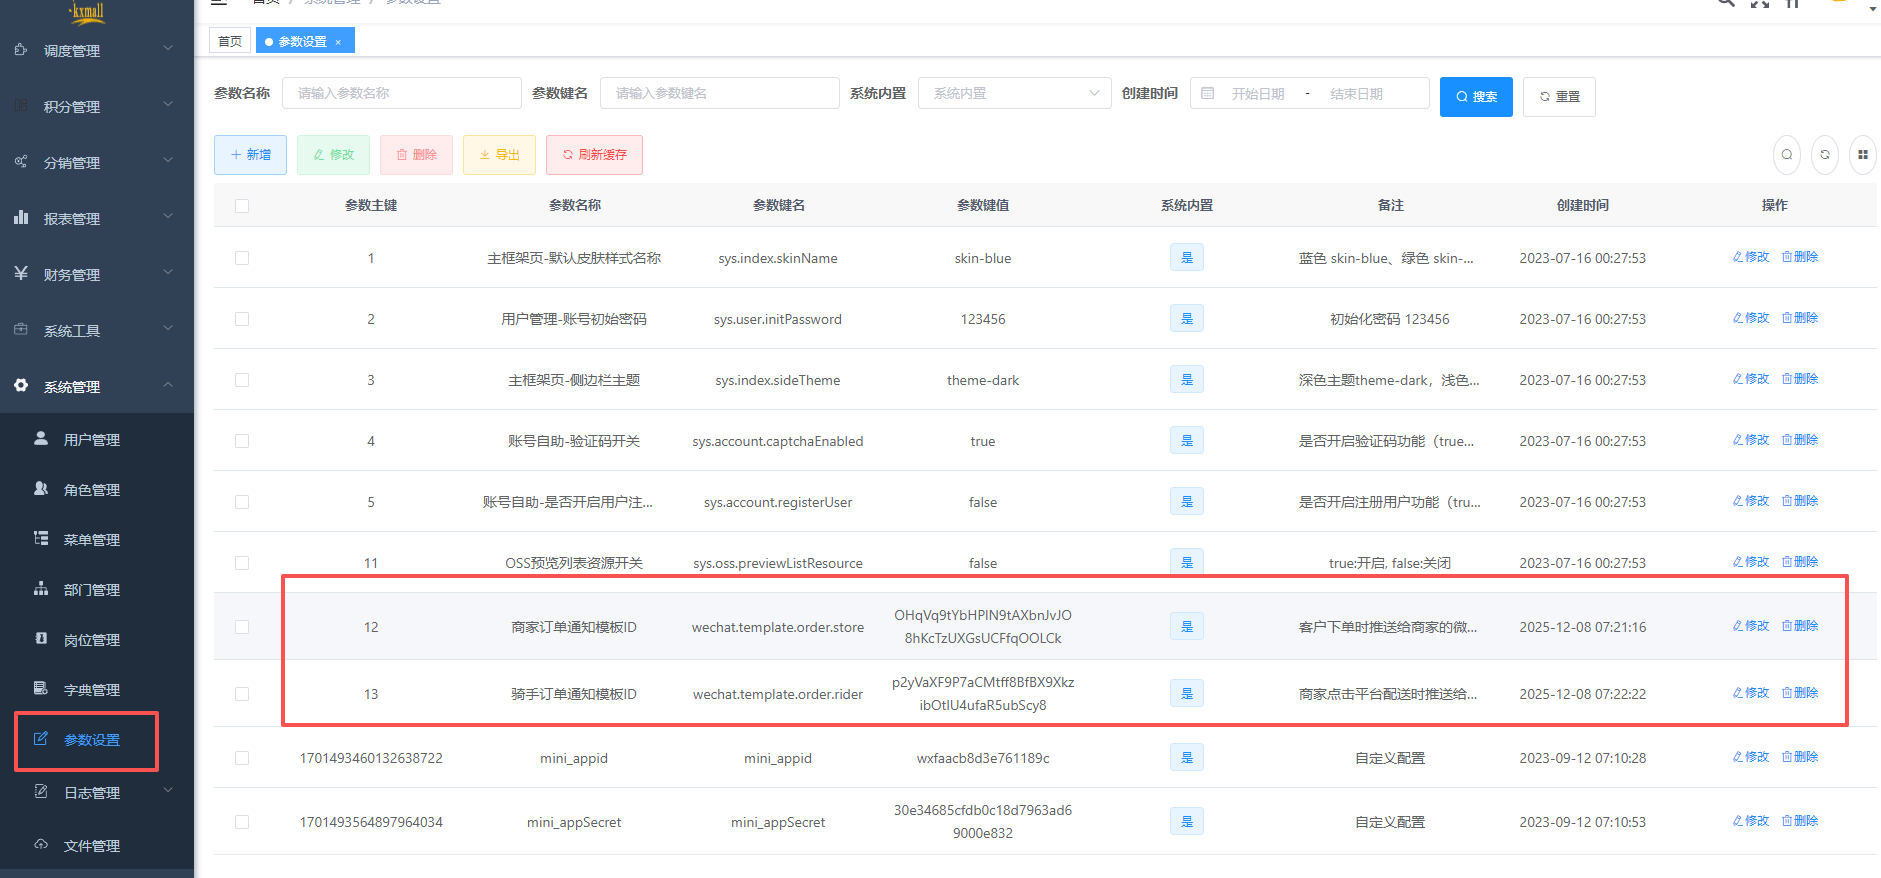Click the 导出 export button
1881x878 pixels.
tap(499, 155)
